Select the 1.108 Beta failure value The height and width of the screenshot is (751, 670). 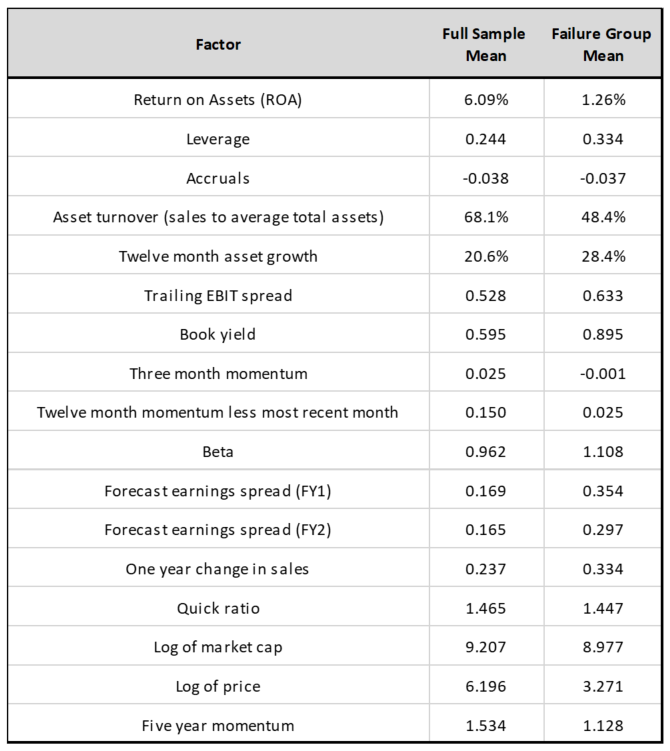tap(602, 452)
